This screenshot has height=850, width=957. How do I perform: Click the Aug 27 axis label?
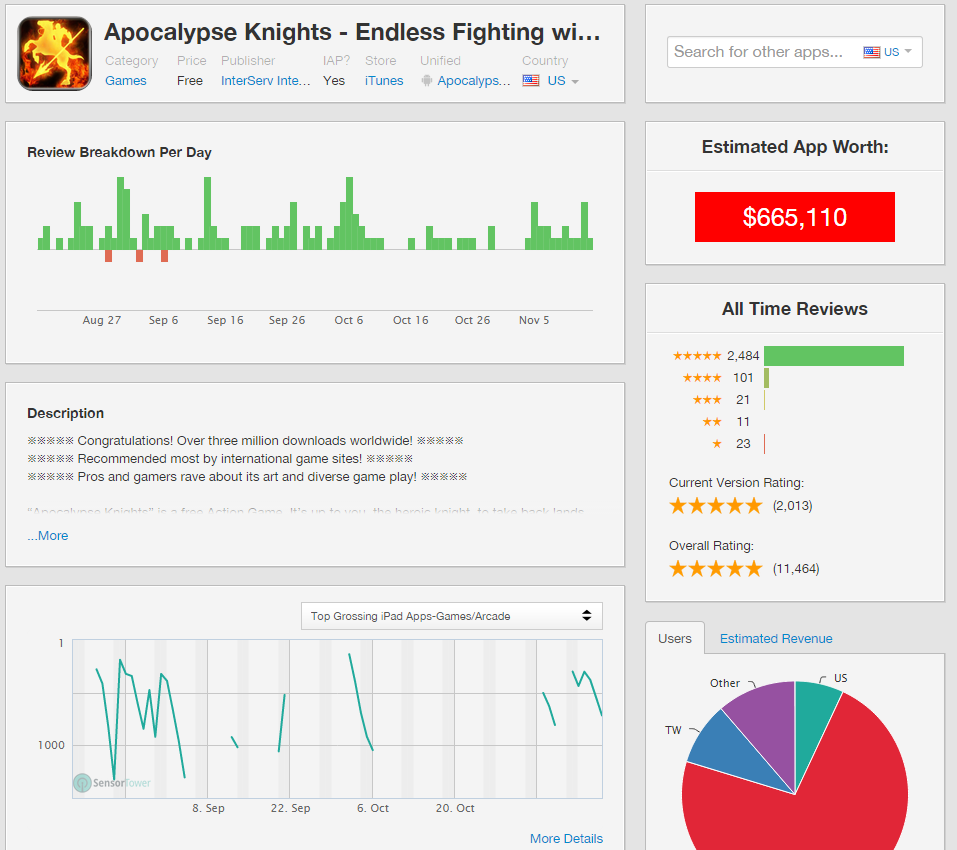pyautogui.click(x=102, y=320)
